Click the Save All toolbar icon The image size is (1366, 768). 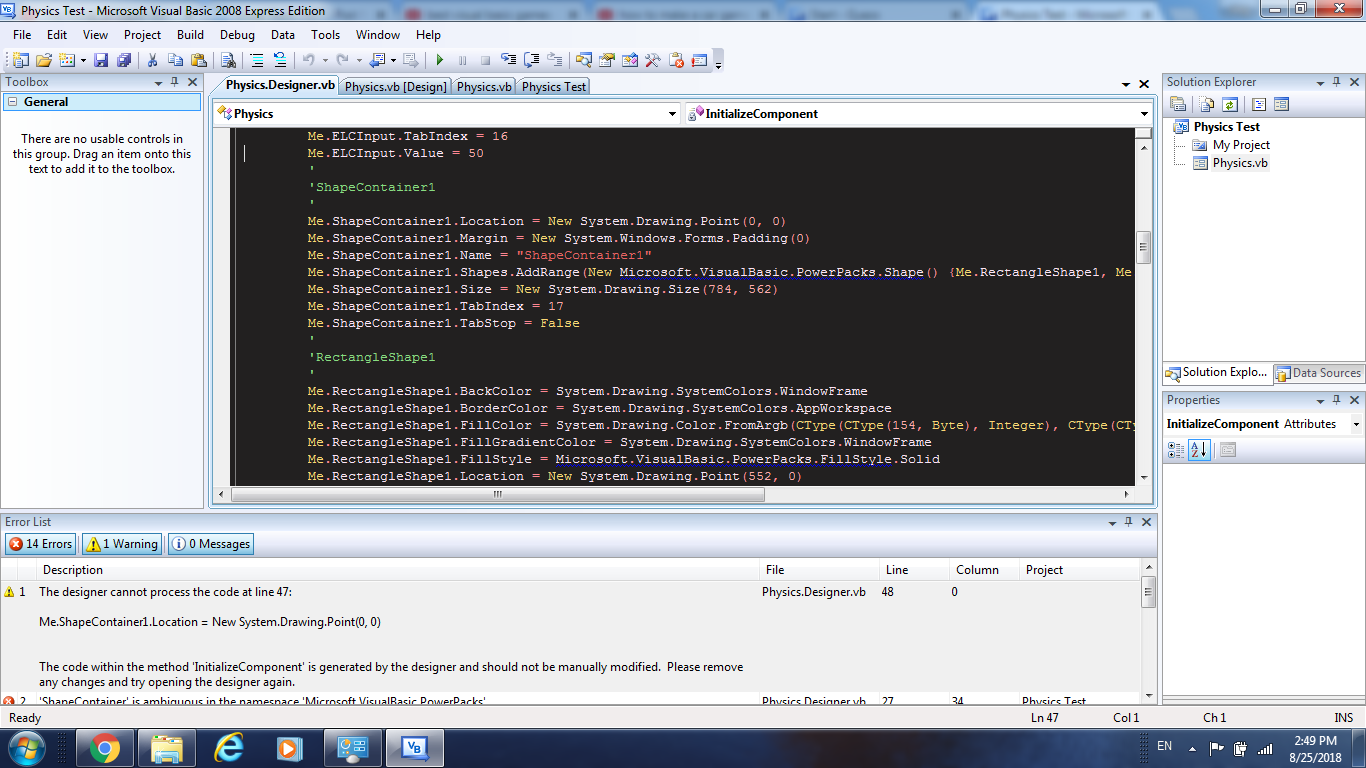[x=124, y=60]
